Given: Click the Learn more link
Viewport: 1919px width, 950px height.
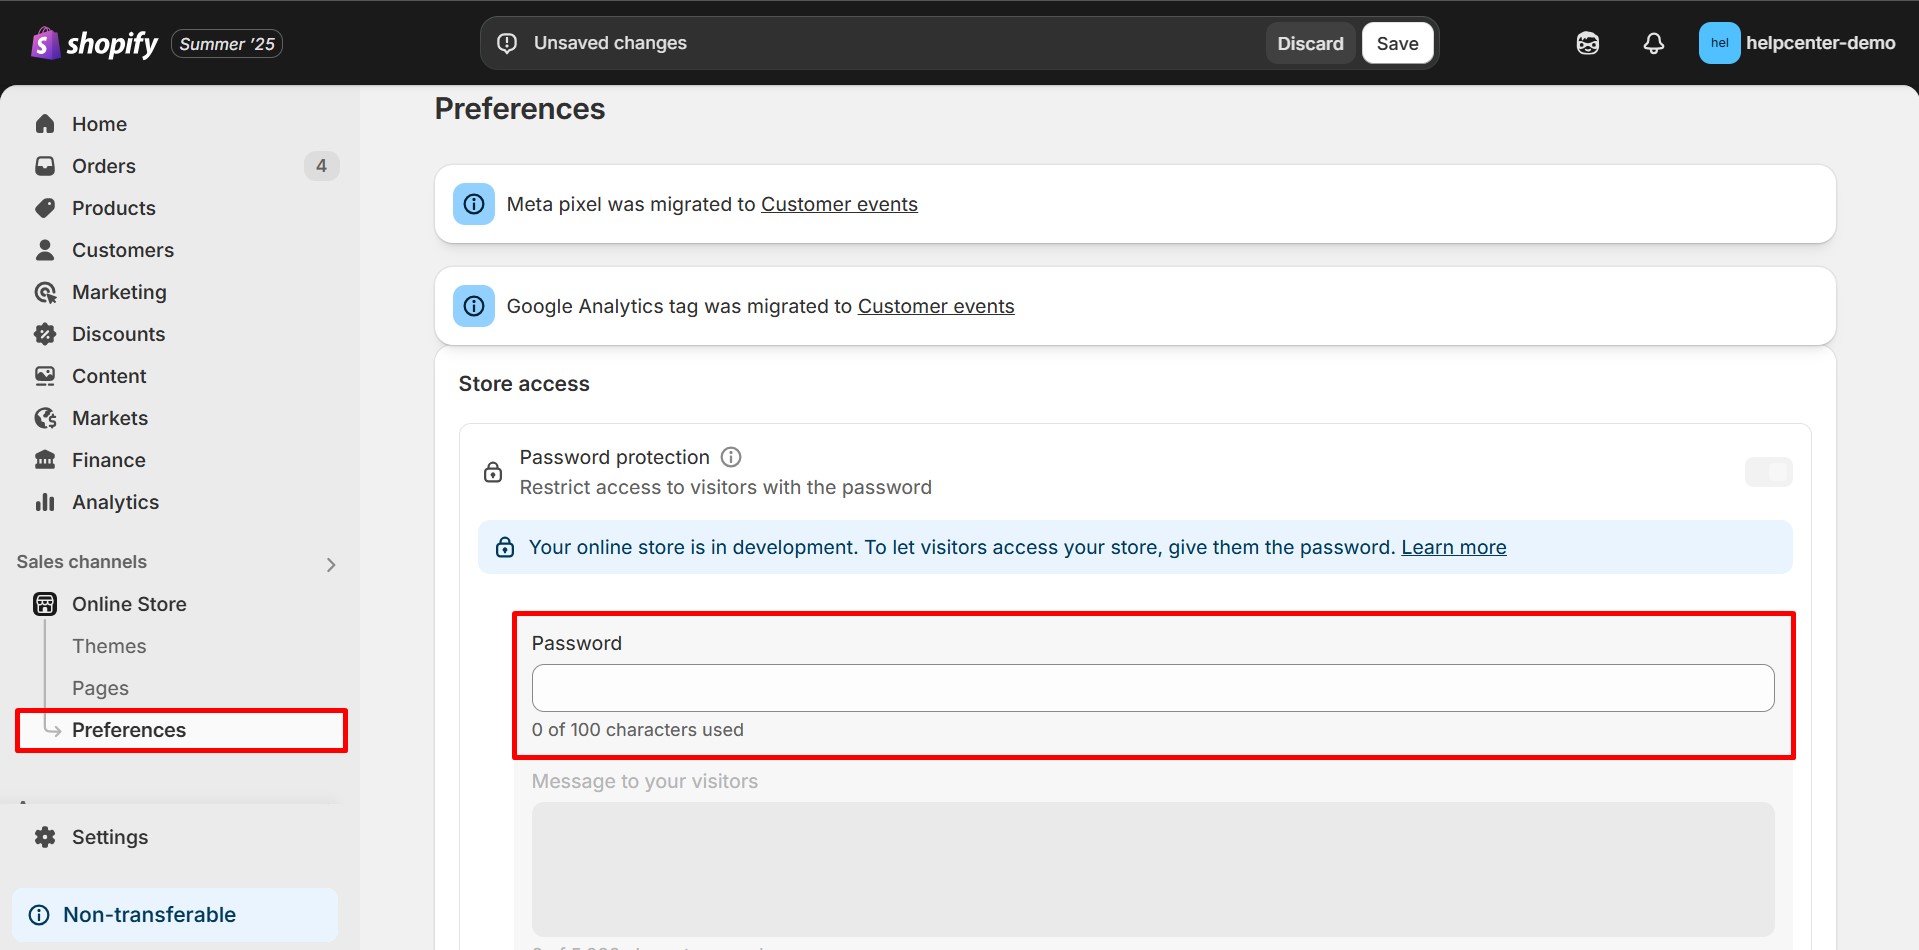Looking at the screenshot, I should pyautogui.click(x=1453, y=547).
